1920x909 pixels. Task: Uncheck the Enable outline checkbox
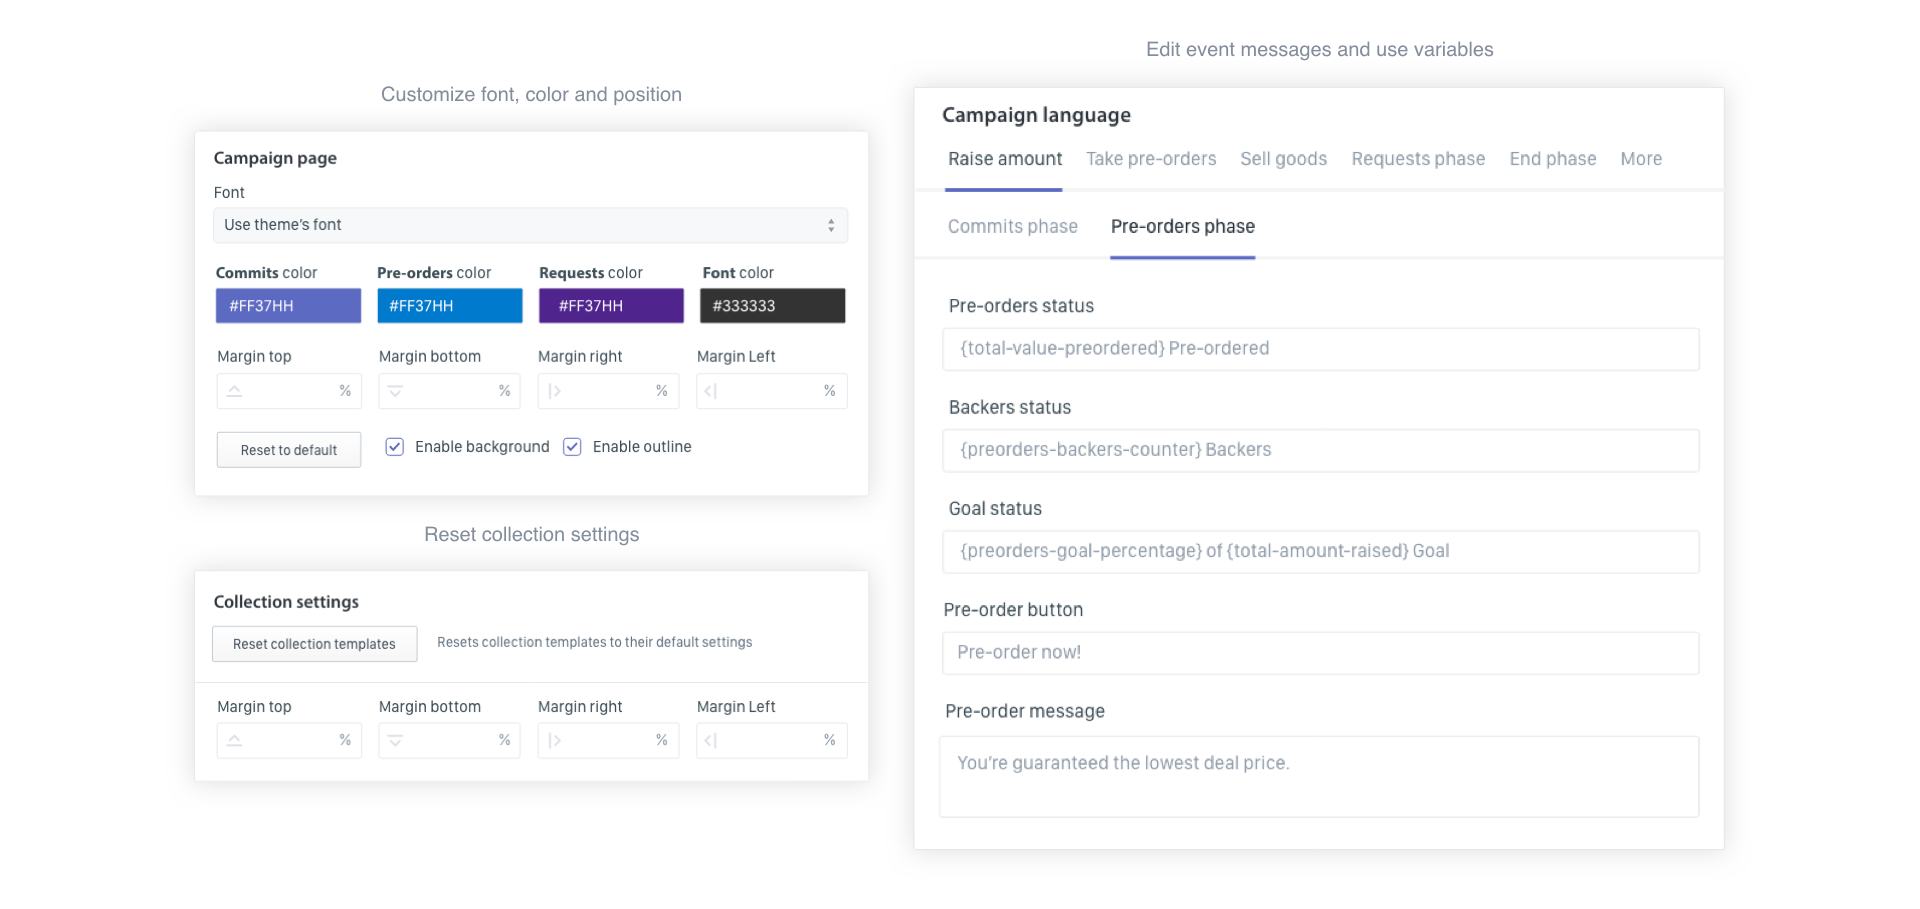(572, 447)
